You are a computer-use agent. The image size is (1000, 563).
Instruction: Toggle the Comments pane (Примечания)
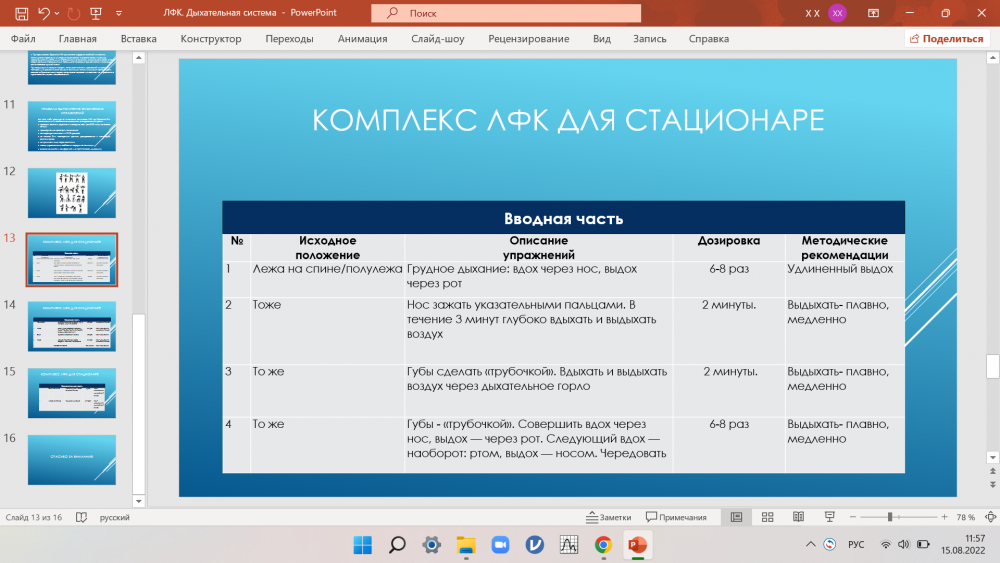[x=676, y=517]
